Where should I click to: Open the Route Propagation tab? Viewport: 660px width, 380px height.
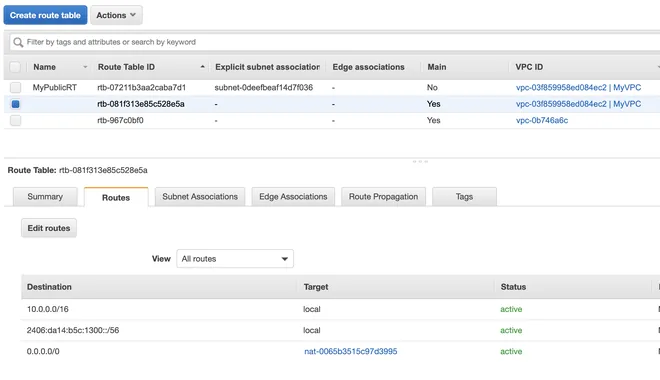(x=383, y=197)
